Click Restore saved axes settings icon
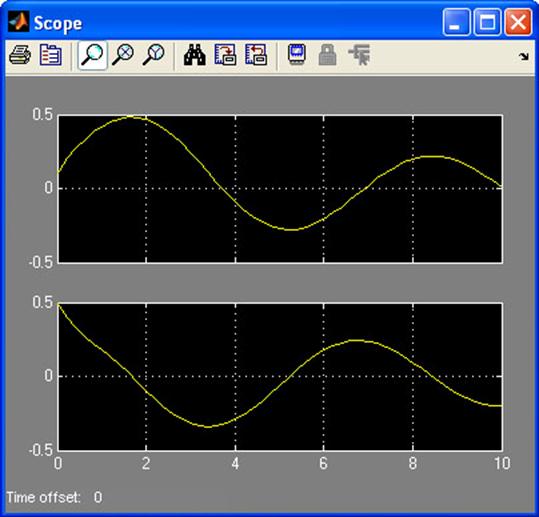This screenshot has height=517, width=539. coord(256,55)
